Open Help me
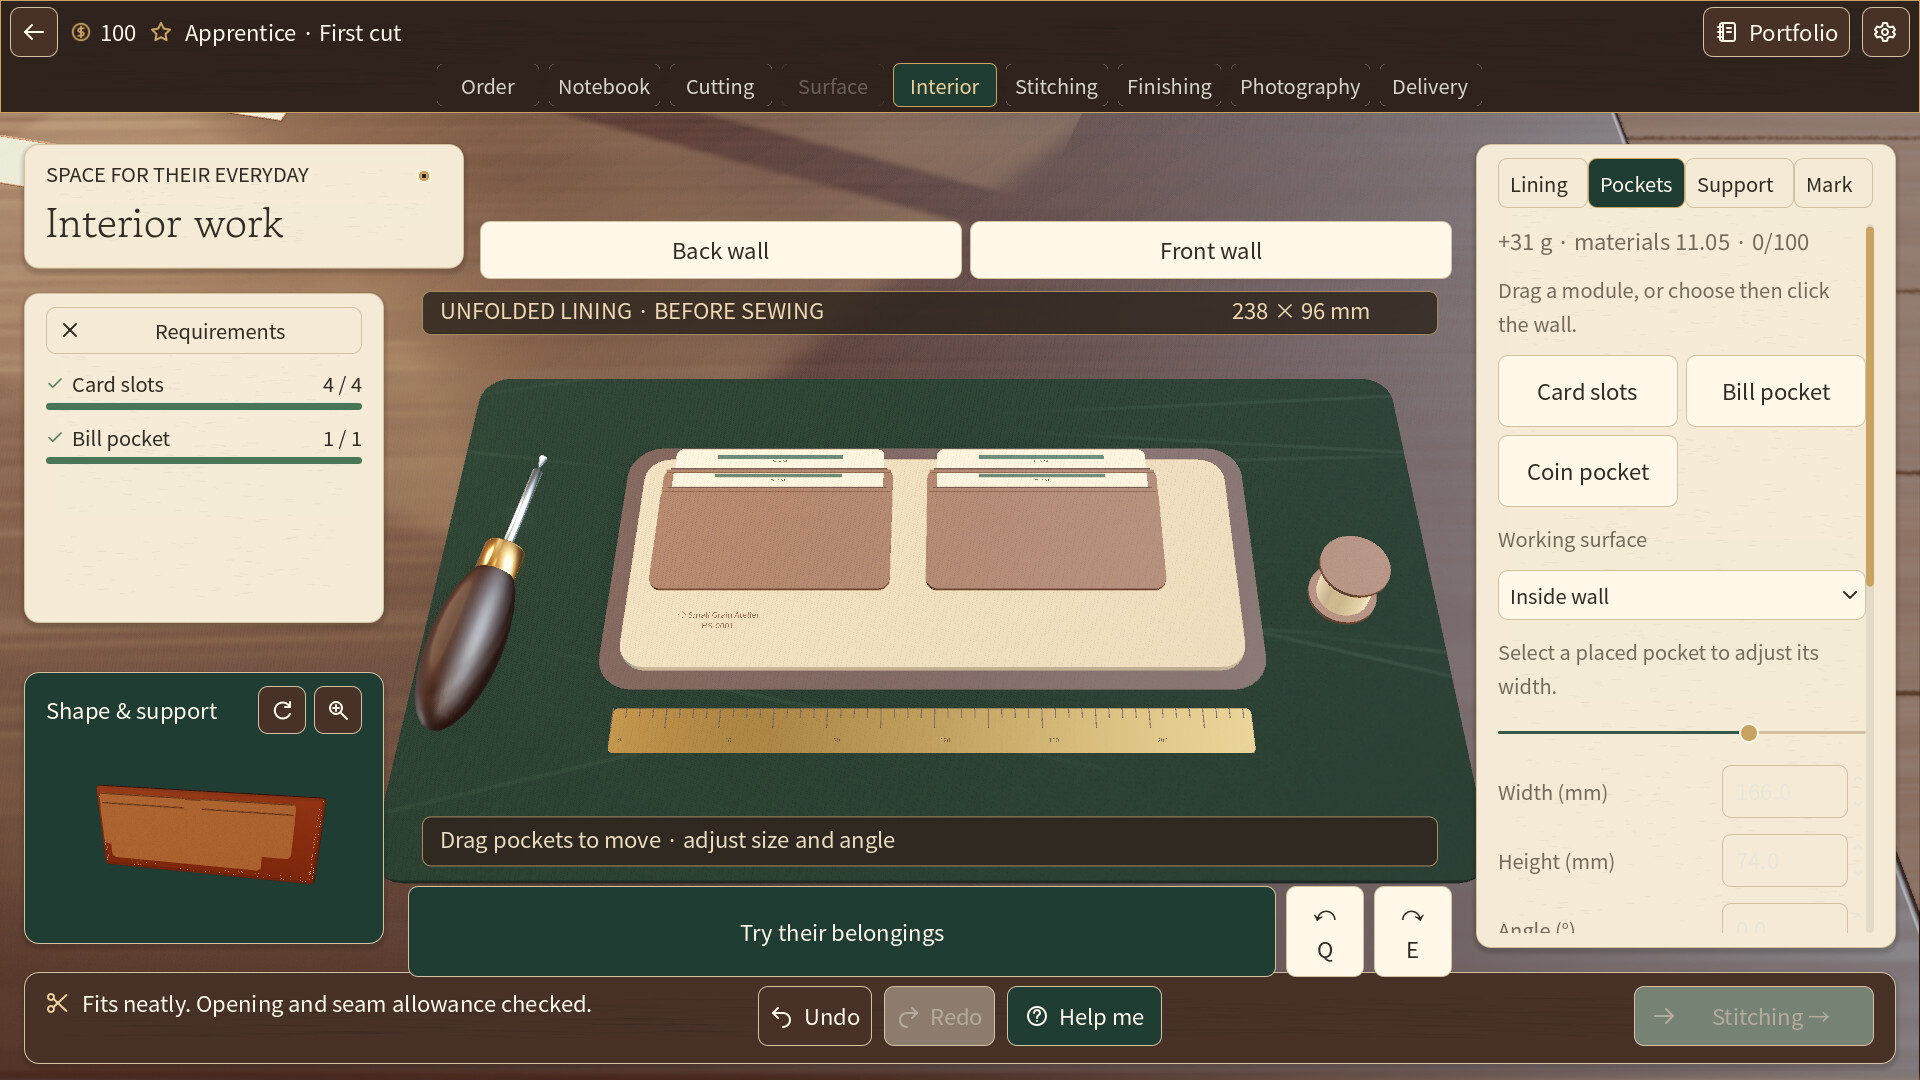Viewport: 1920px width, 1080px height. point(1084,1016)
